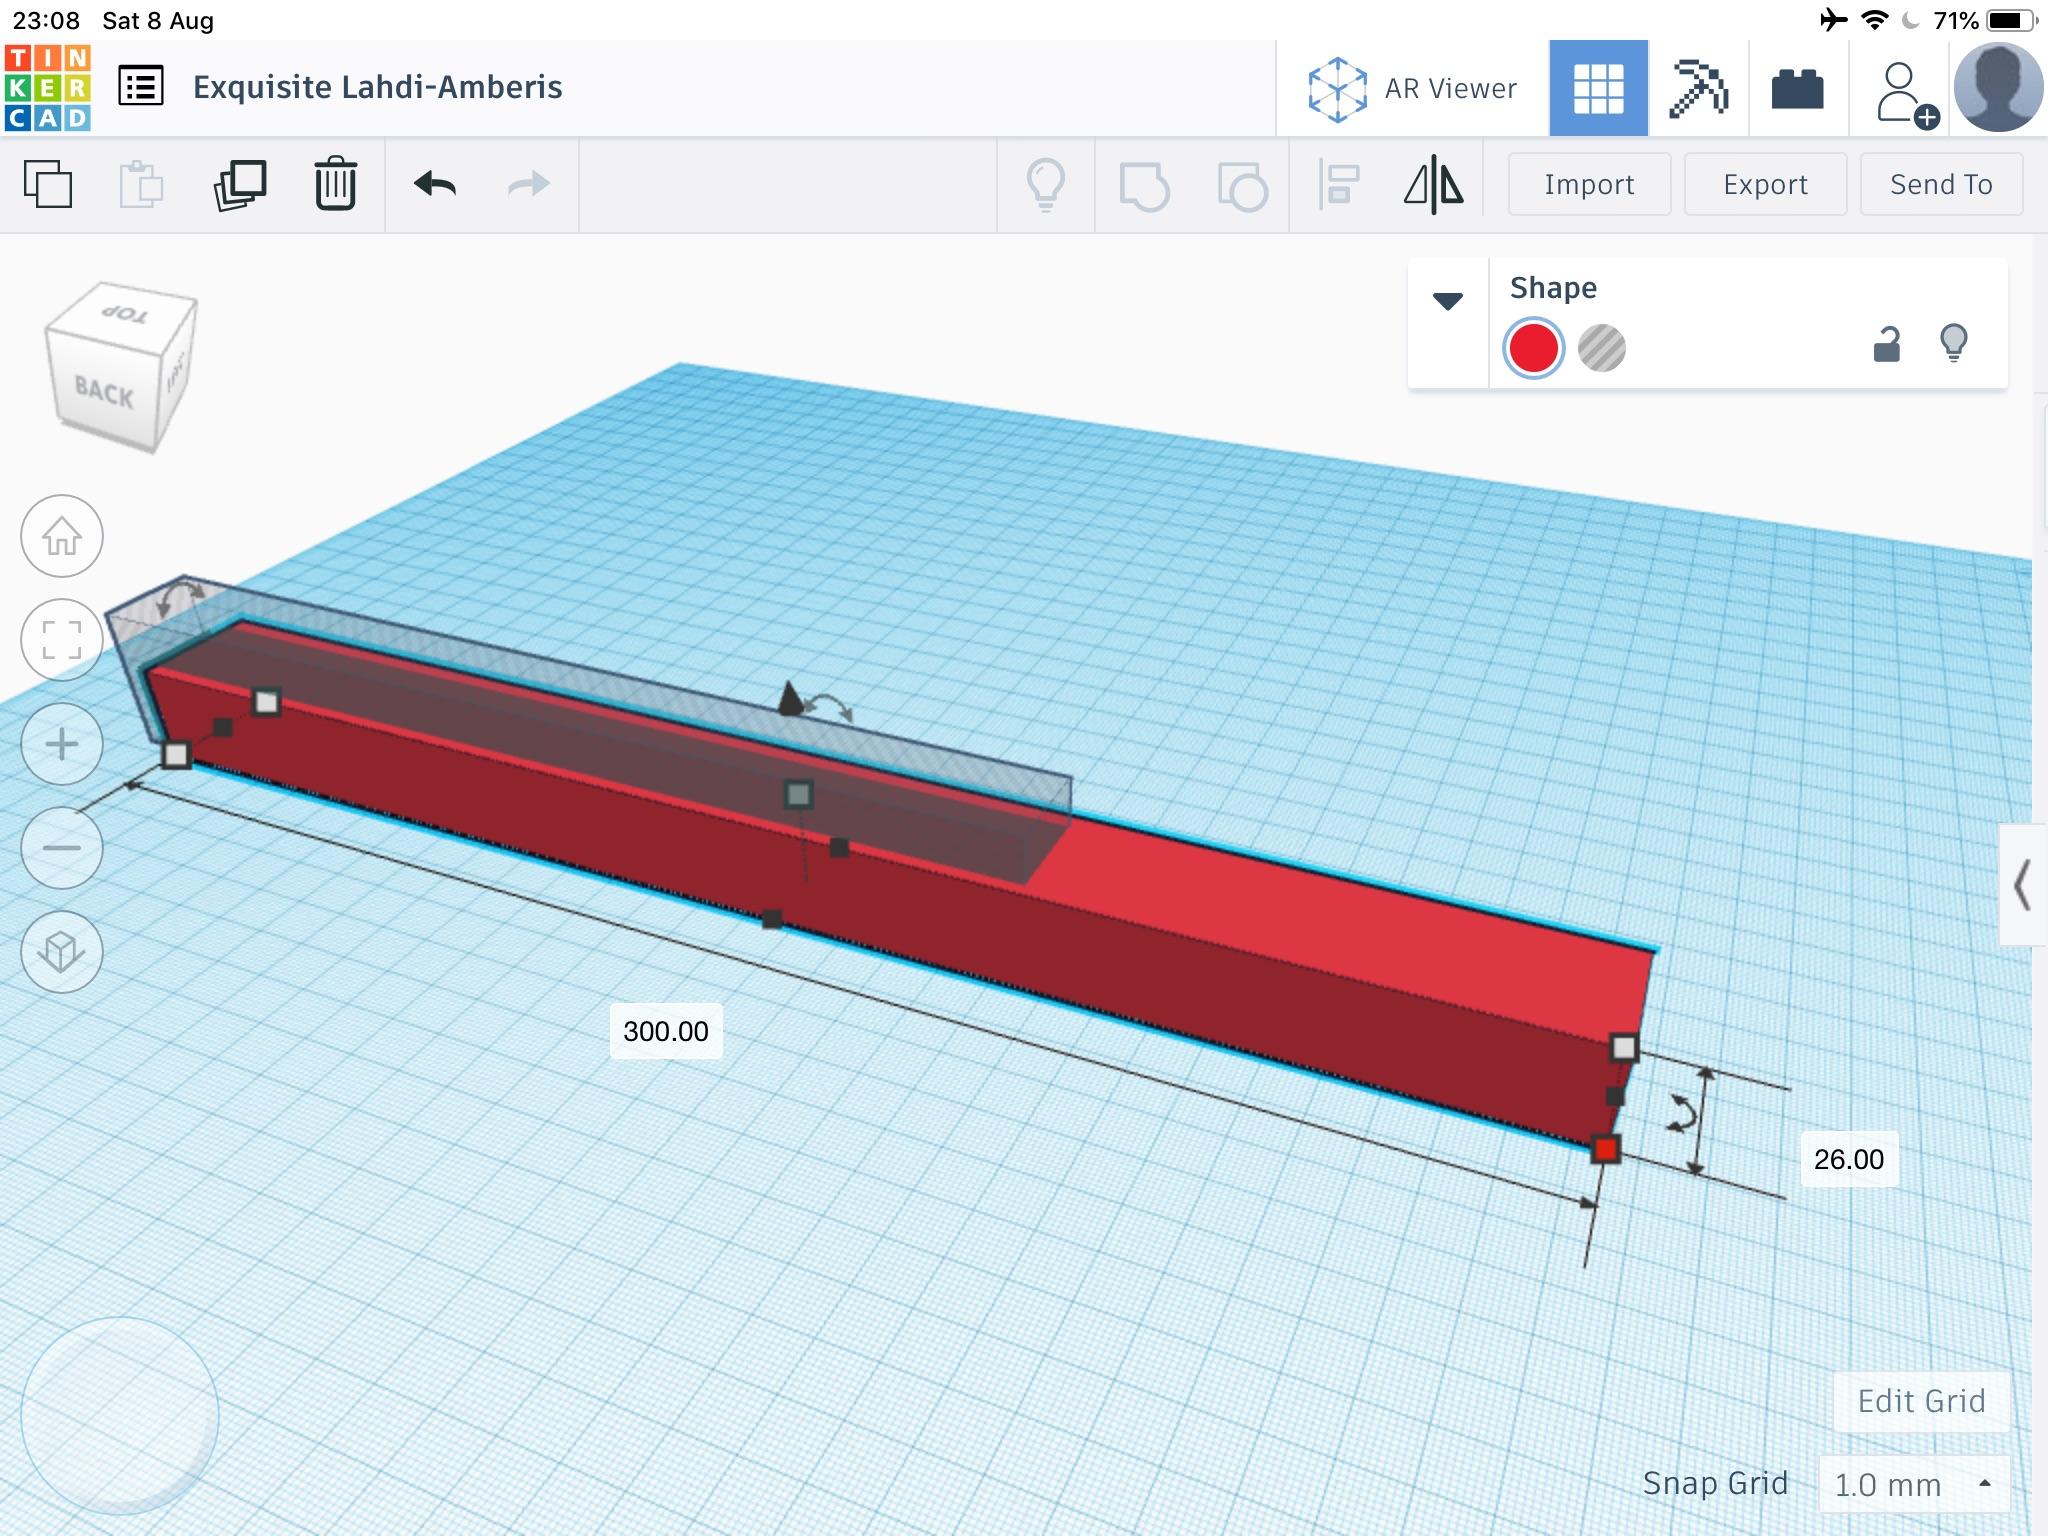Click the Edit Grid button

click(x=1921, y=1401)
